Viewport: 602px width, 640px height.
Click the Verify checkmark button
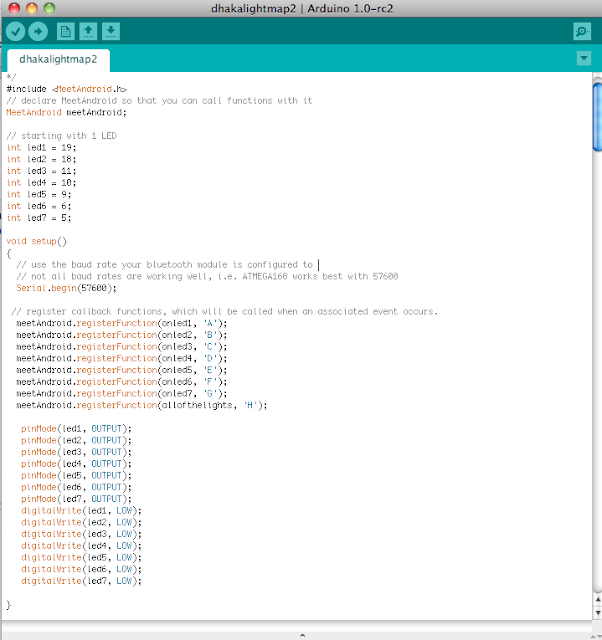click(16, 31)
